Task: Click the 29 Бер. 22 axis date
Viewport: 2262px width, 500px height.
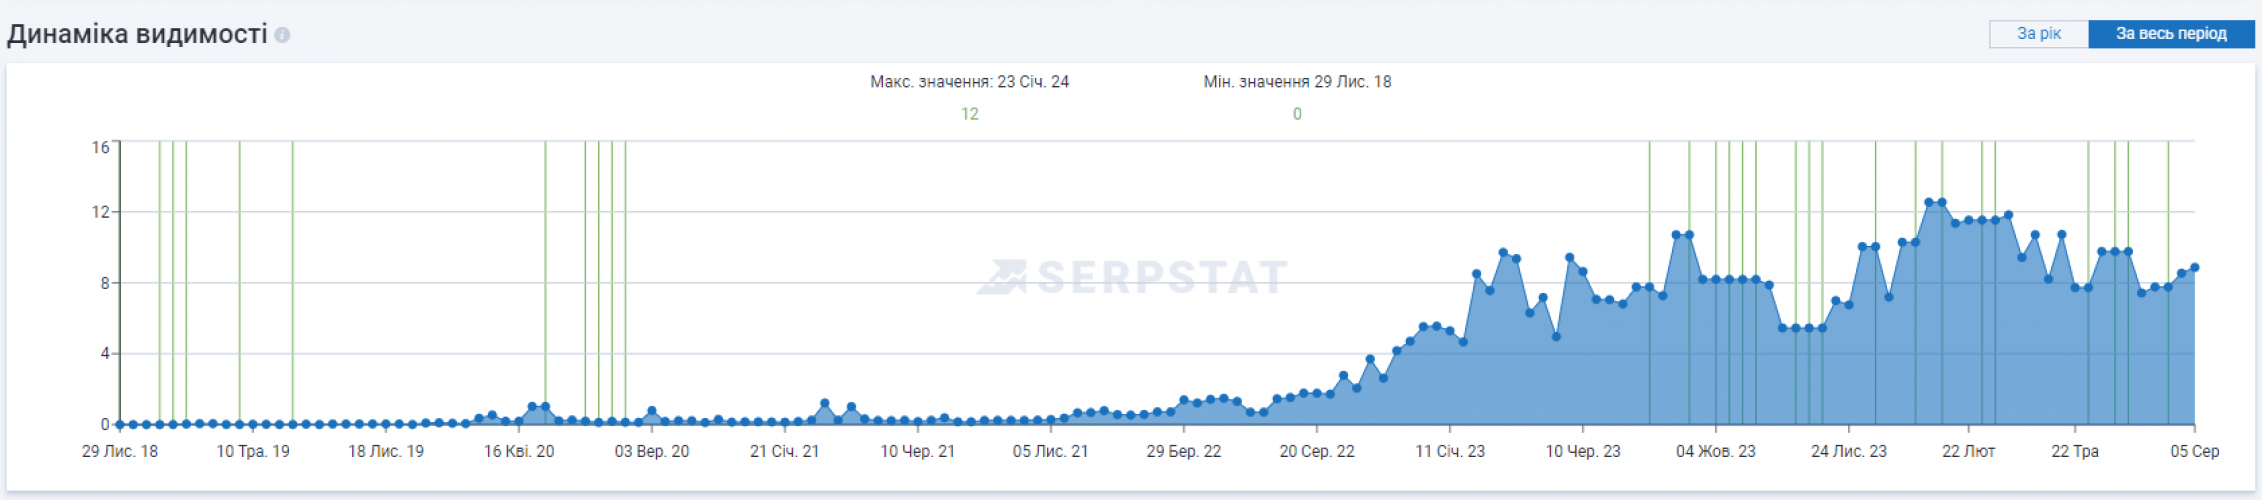Action: click(1184, 452)
